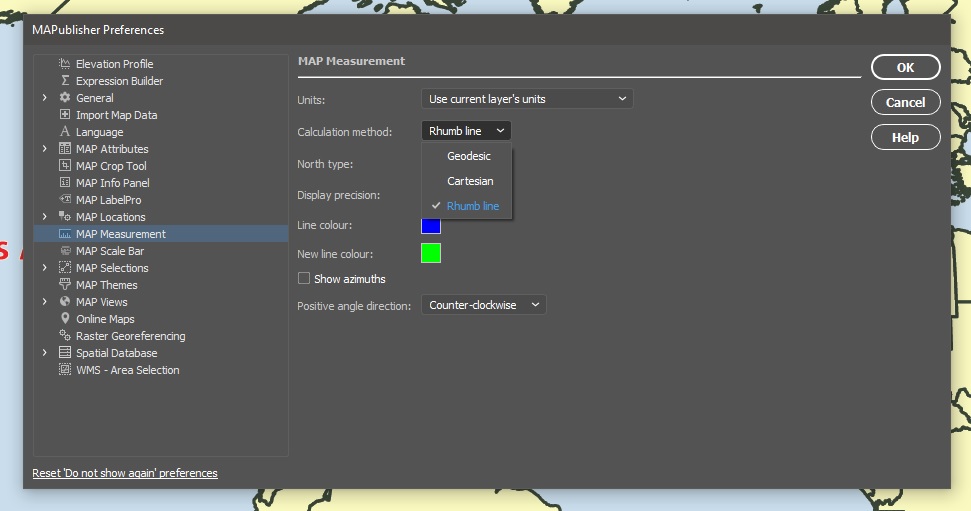Click the MAP Selections icon
Image resolution: width=971 pixels, height=511 pixels.
(x=64, y=268)
